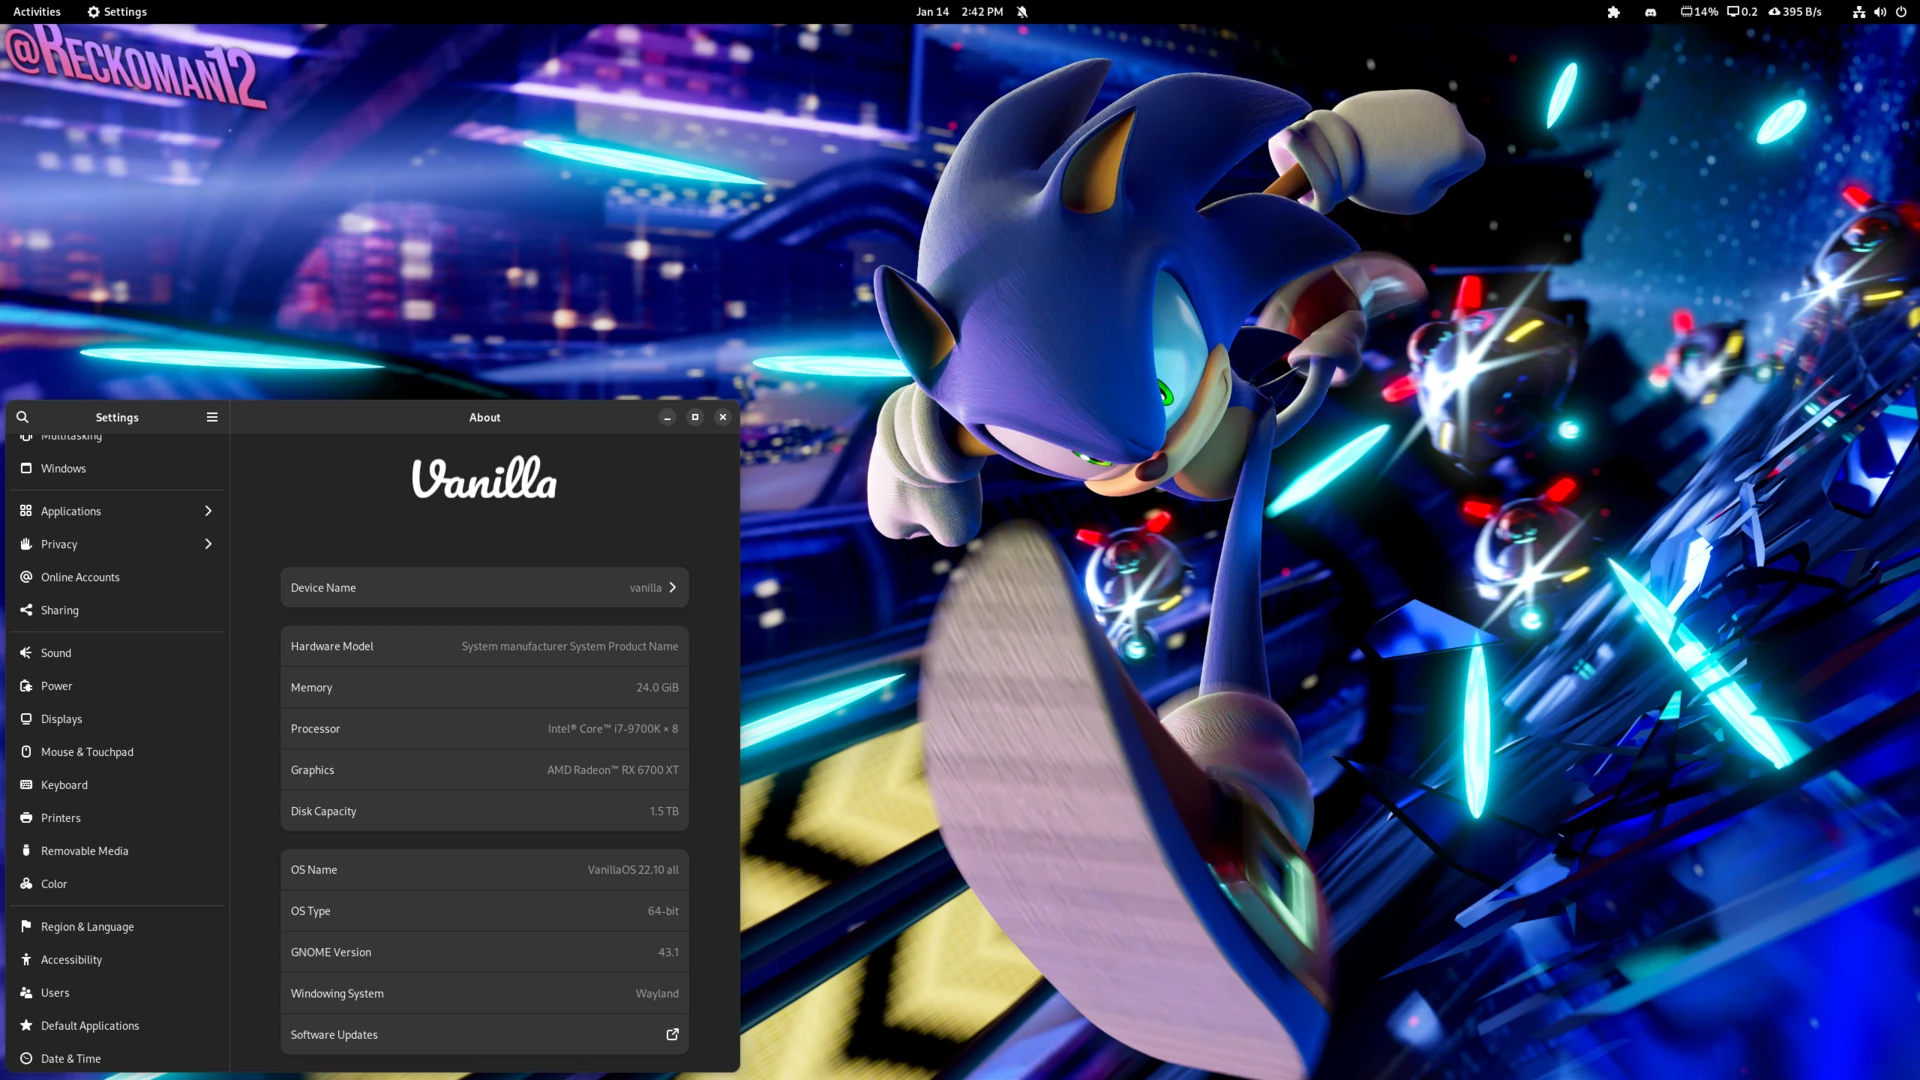The image size is (1920, 1080).
Task: Click the 395 B/s network speed indicator
Action: 1796,12
